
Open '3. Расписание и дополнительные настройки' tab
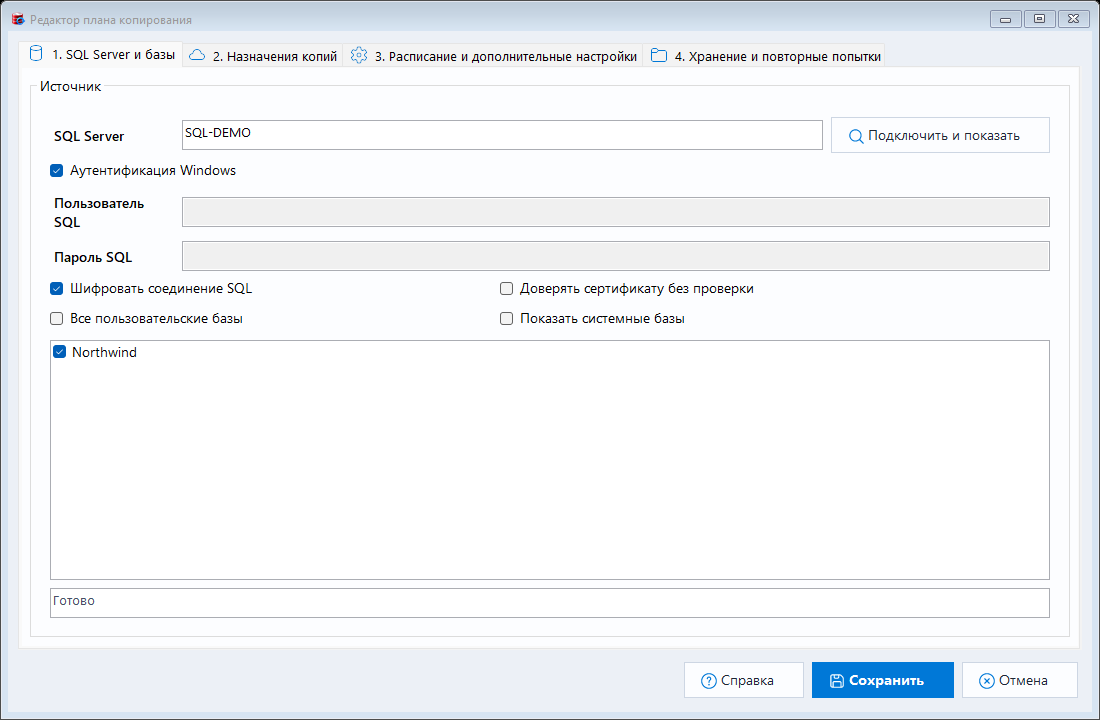tap(492, 56)
